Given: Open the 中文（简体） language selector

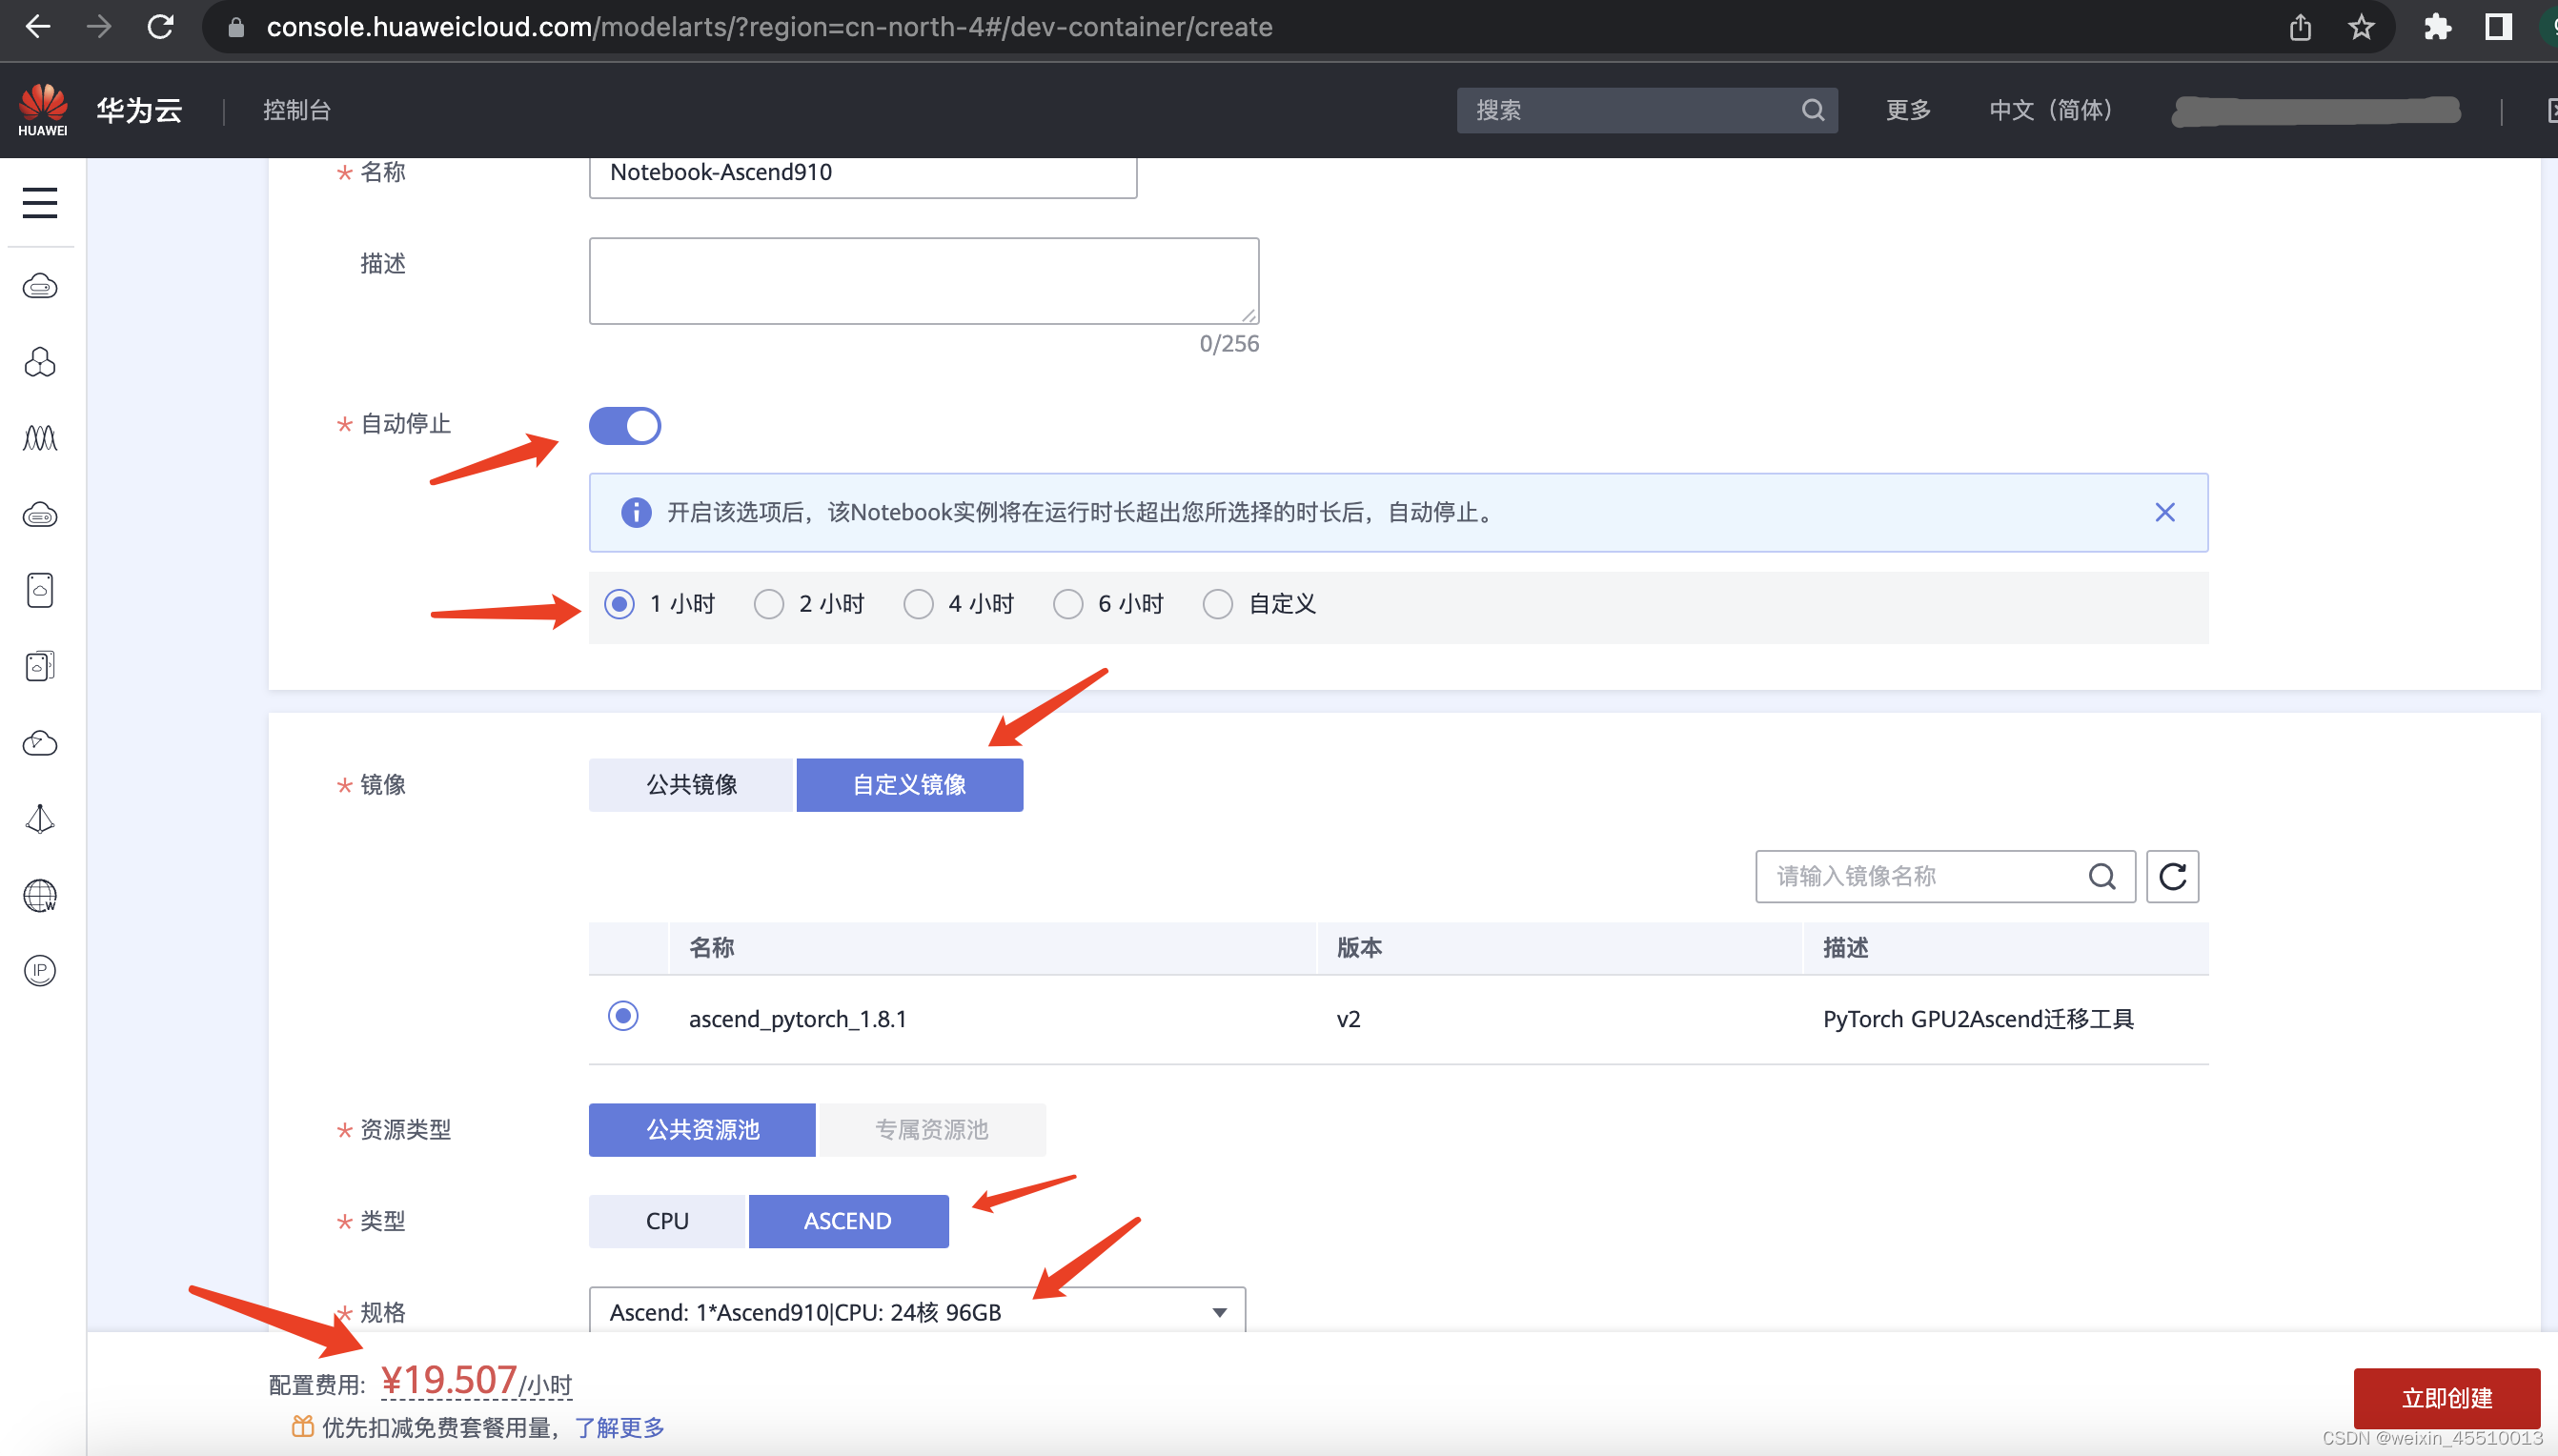Looking at the screenshot, I should [2049, 110].
